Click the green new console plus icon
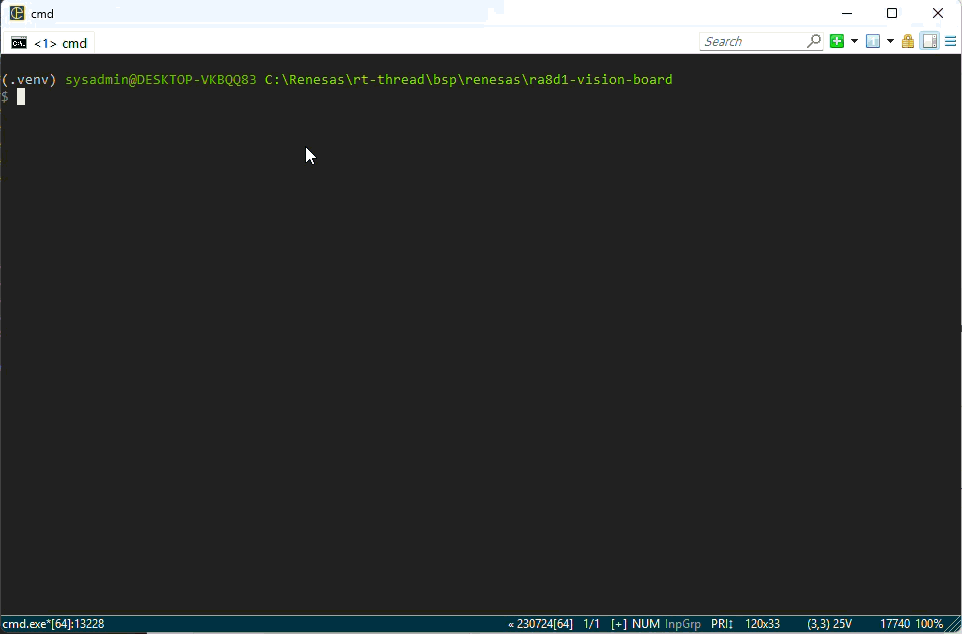 coord(837,41)
